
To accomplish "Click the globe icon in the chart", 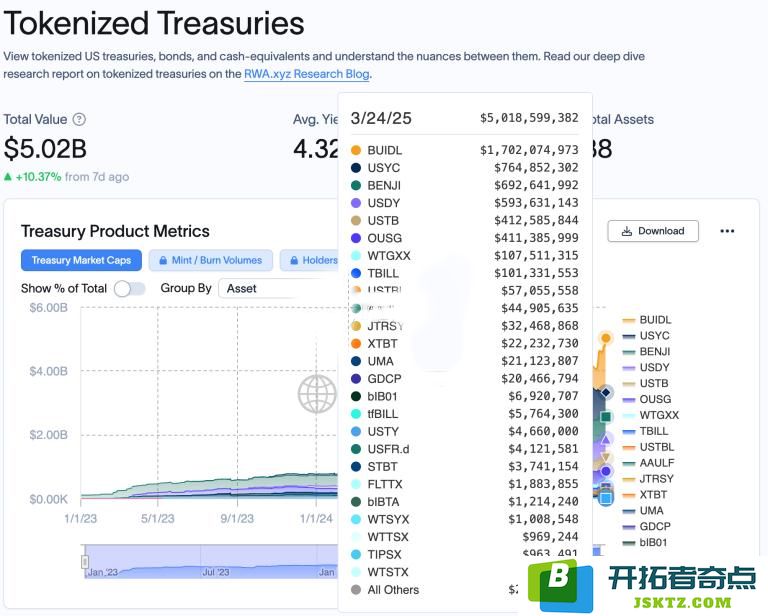I will [317, 393].
